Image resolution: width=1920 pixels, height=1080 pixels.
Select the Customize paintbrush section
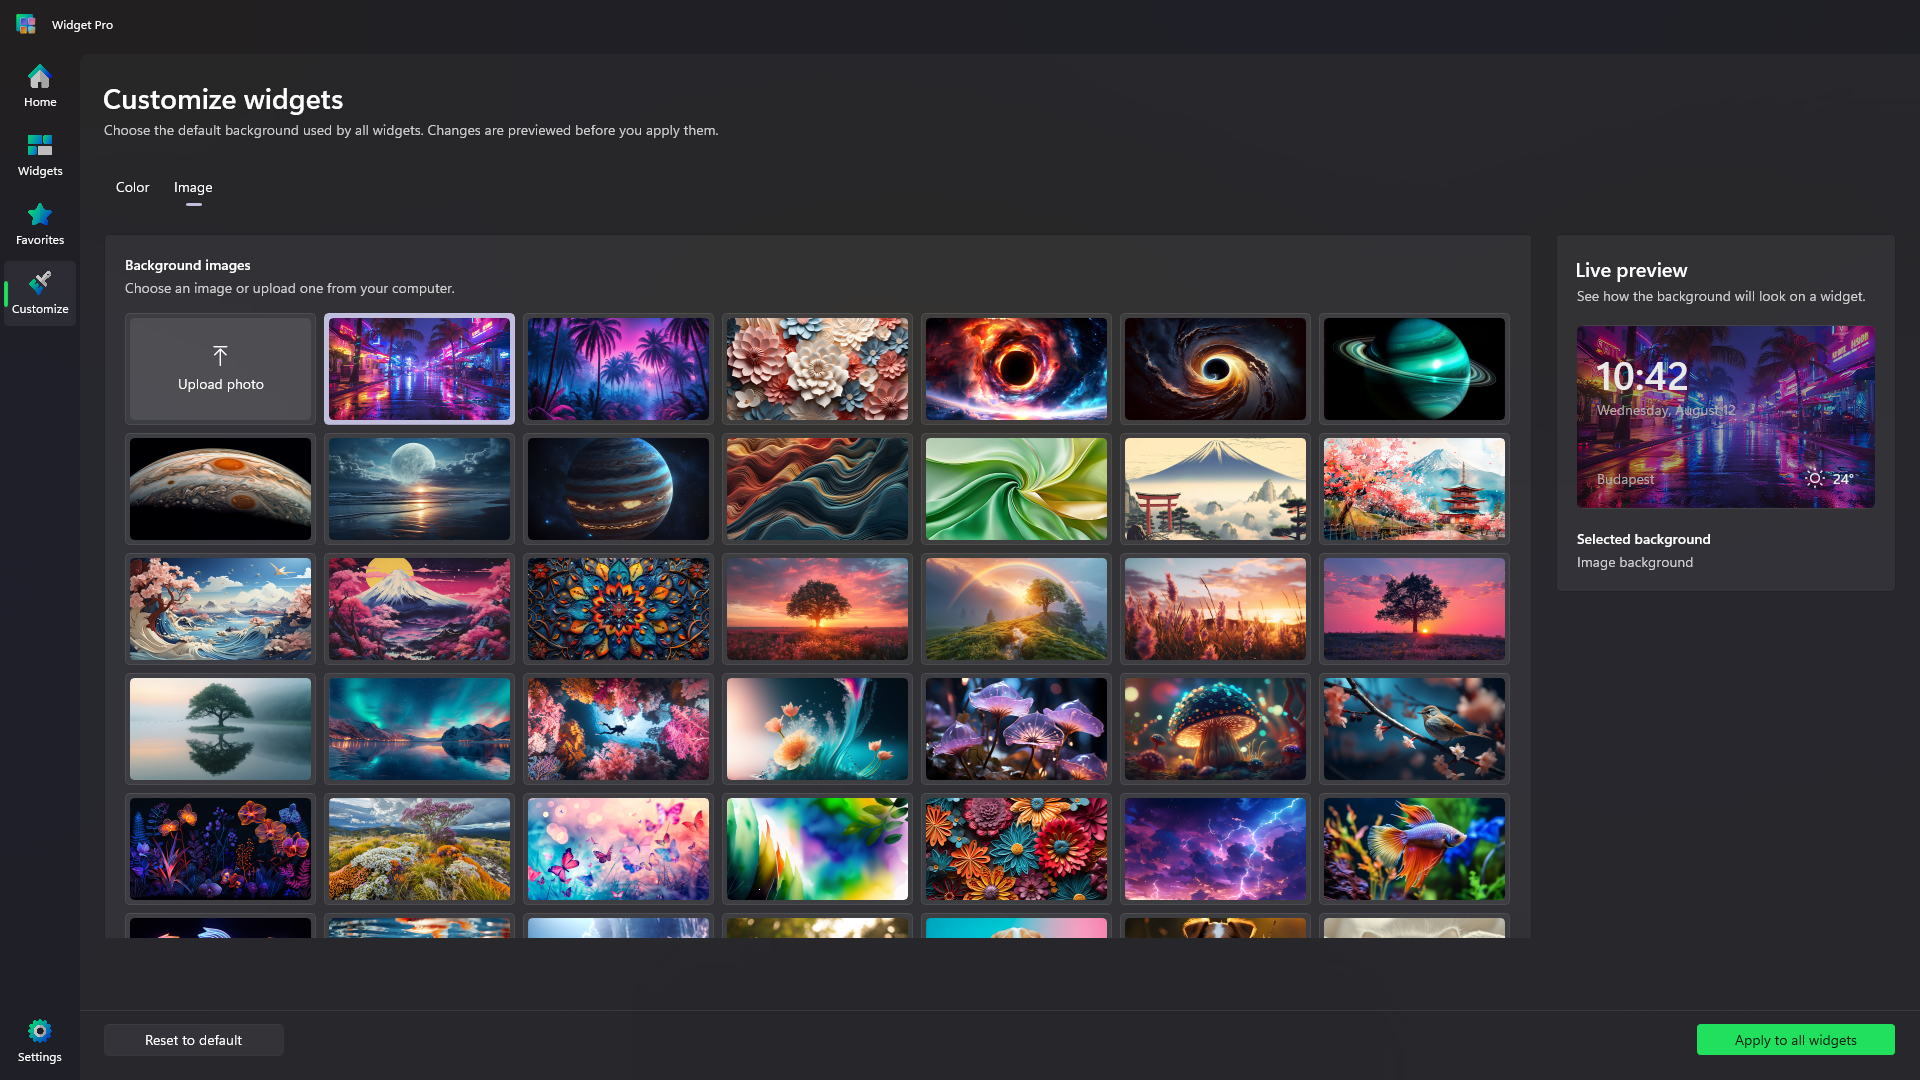point(40,293)
